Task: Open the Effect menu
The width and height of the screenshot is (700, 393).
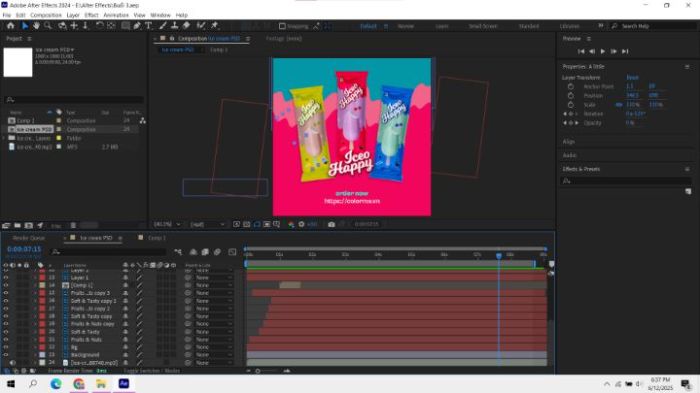Action: coord(92,15)
